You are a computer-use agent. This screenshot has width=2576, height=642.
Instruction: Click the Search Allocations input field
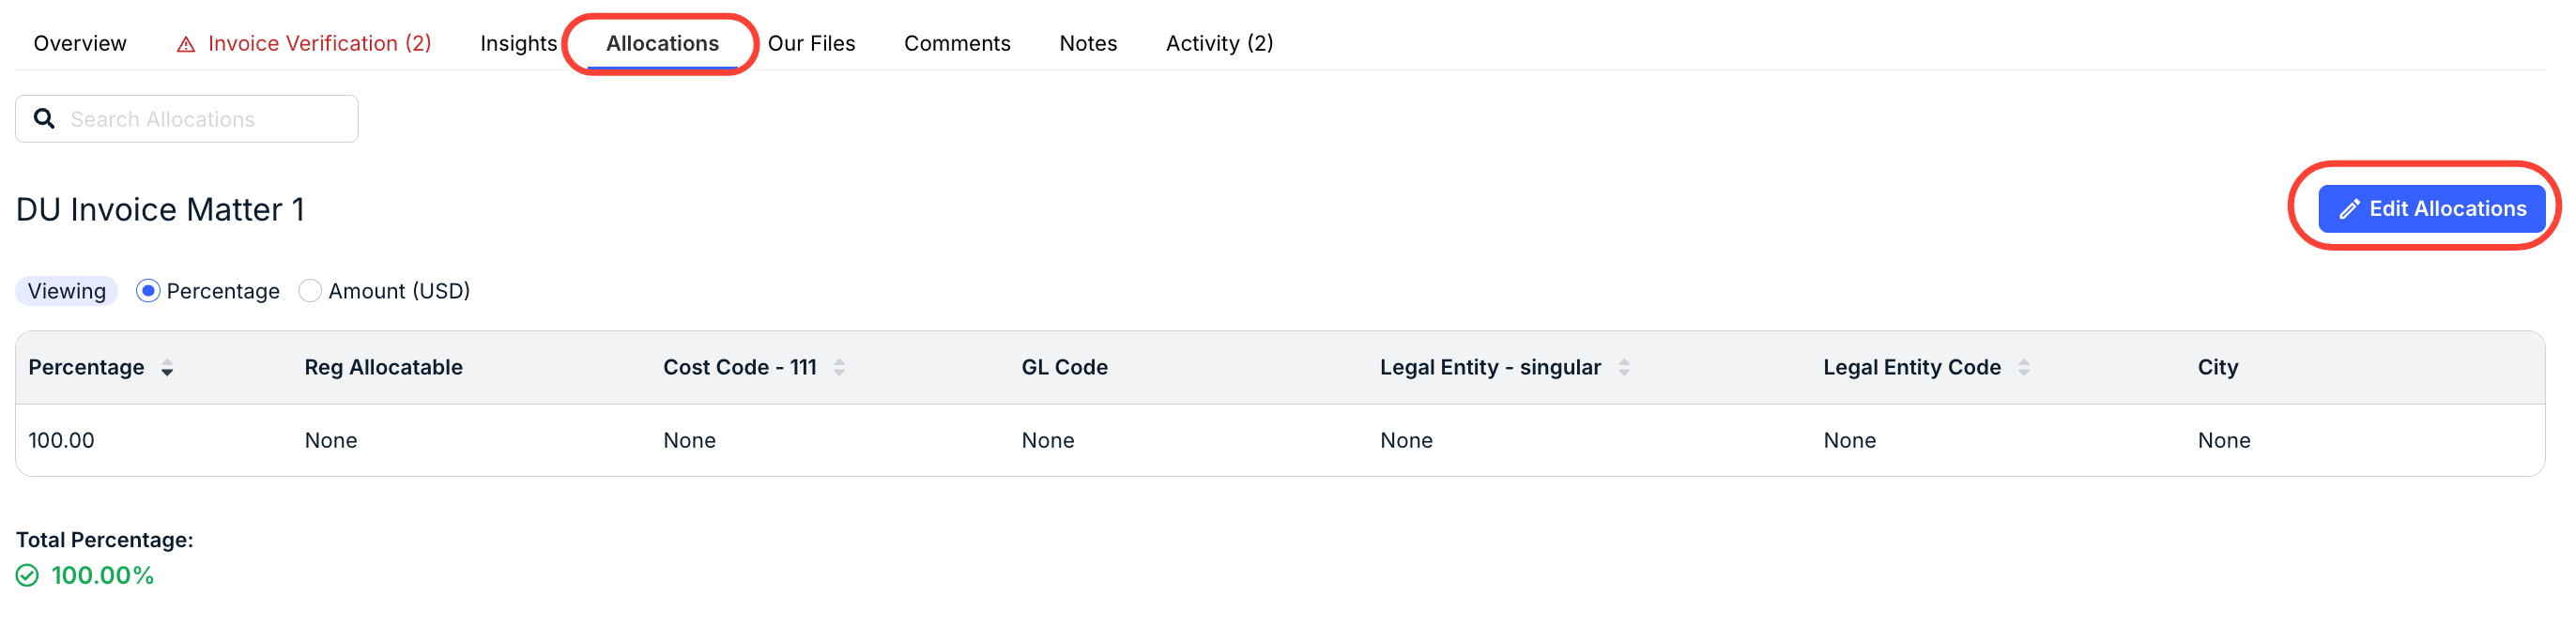(187, 119)
